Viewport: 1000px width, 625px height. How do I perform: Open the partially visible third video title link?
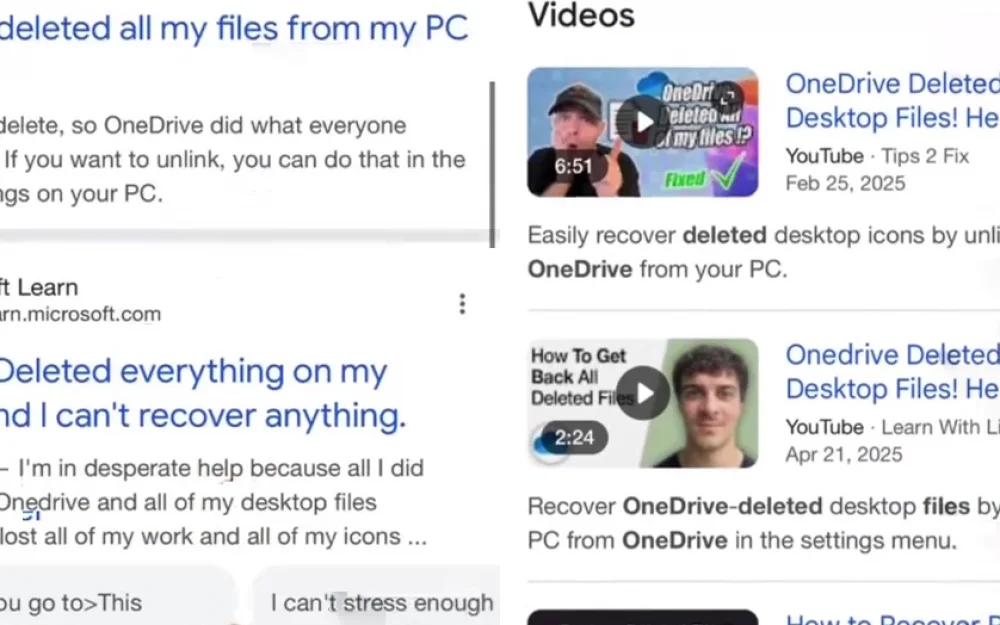click(x=892, y=619)
